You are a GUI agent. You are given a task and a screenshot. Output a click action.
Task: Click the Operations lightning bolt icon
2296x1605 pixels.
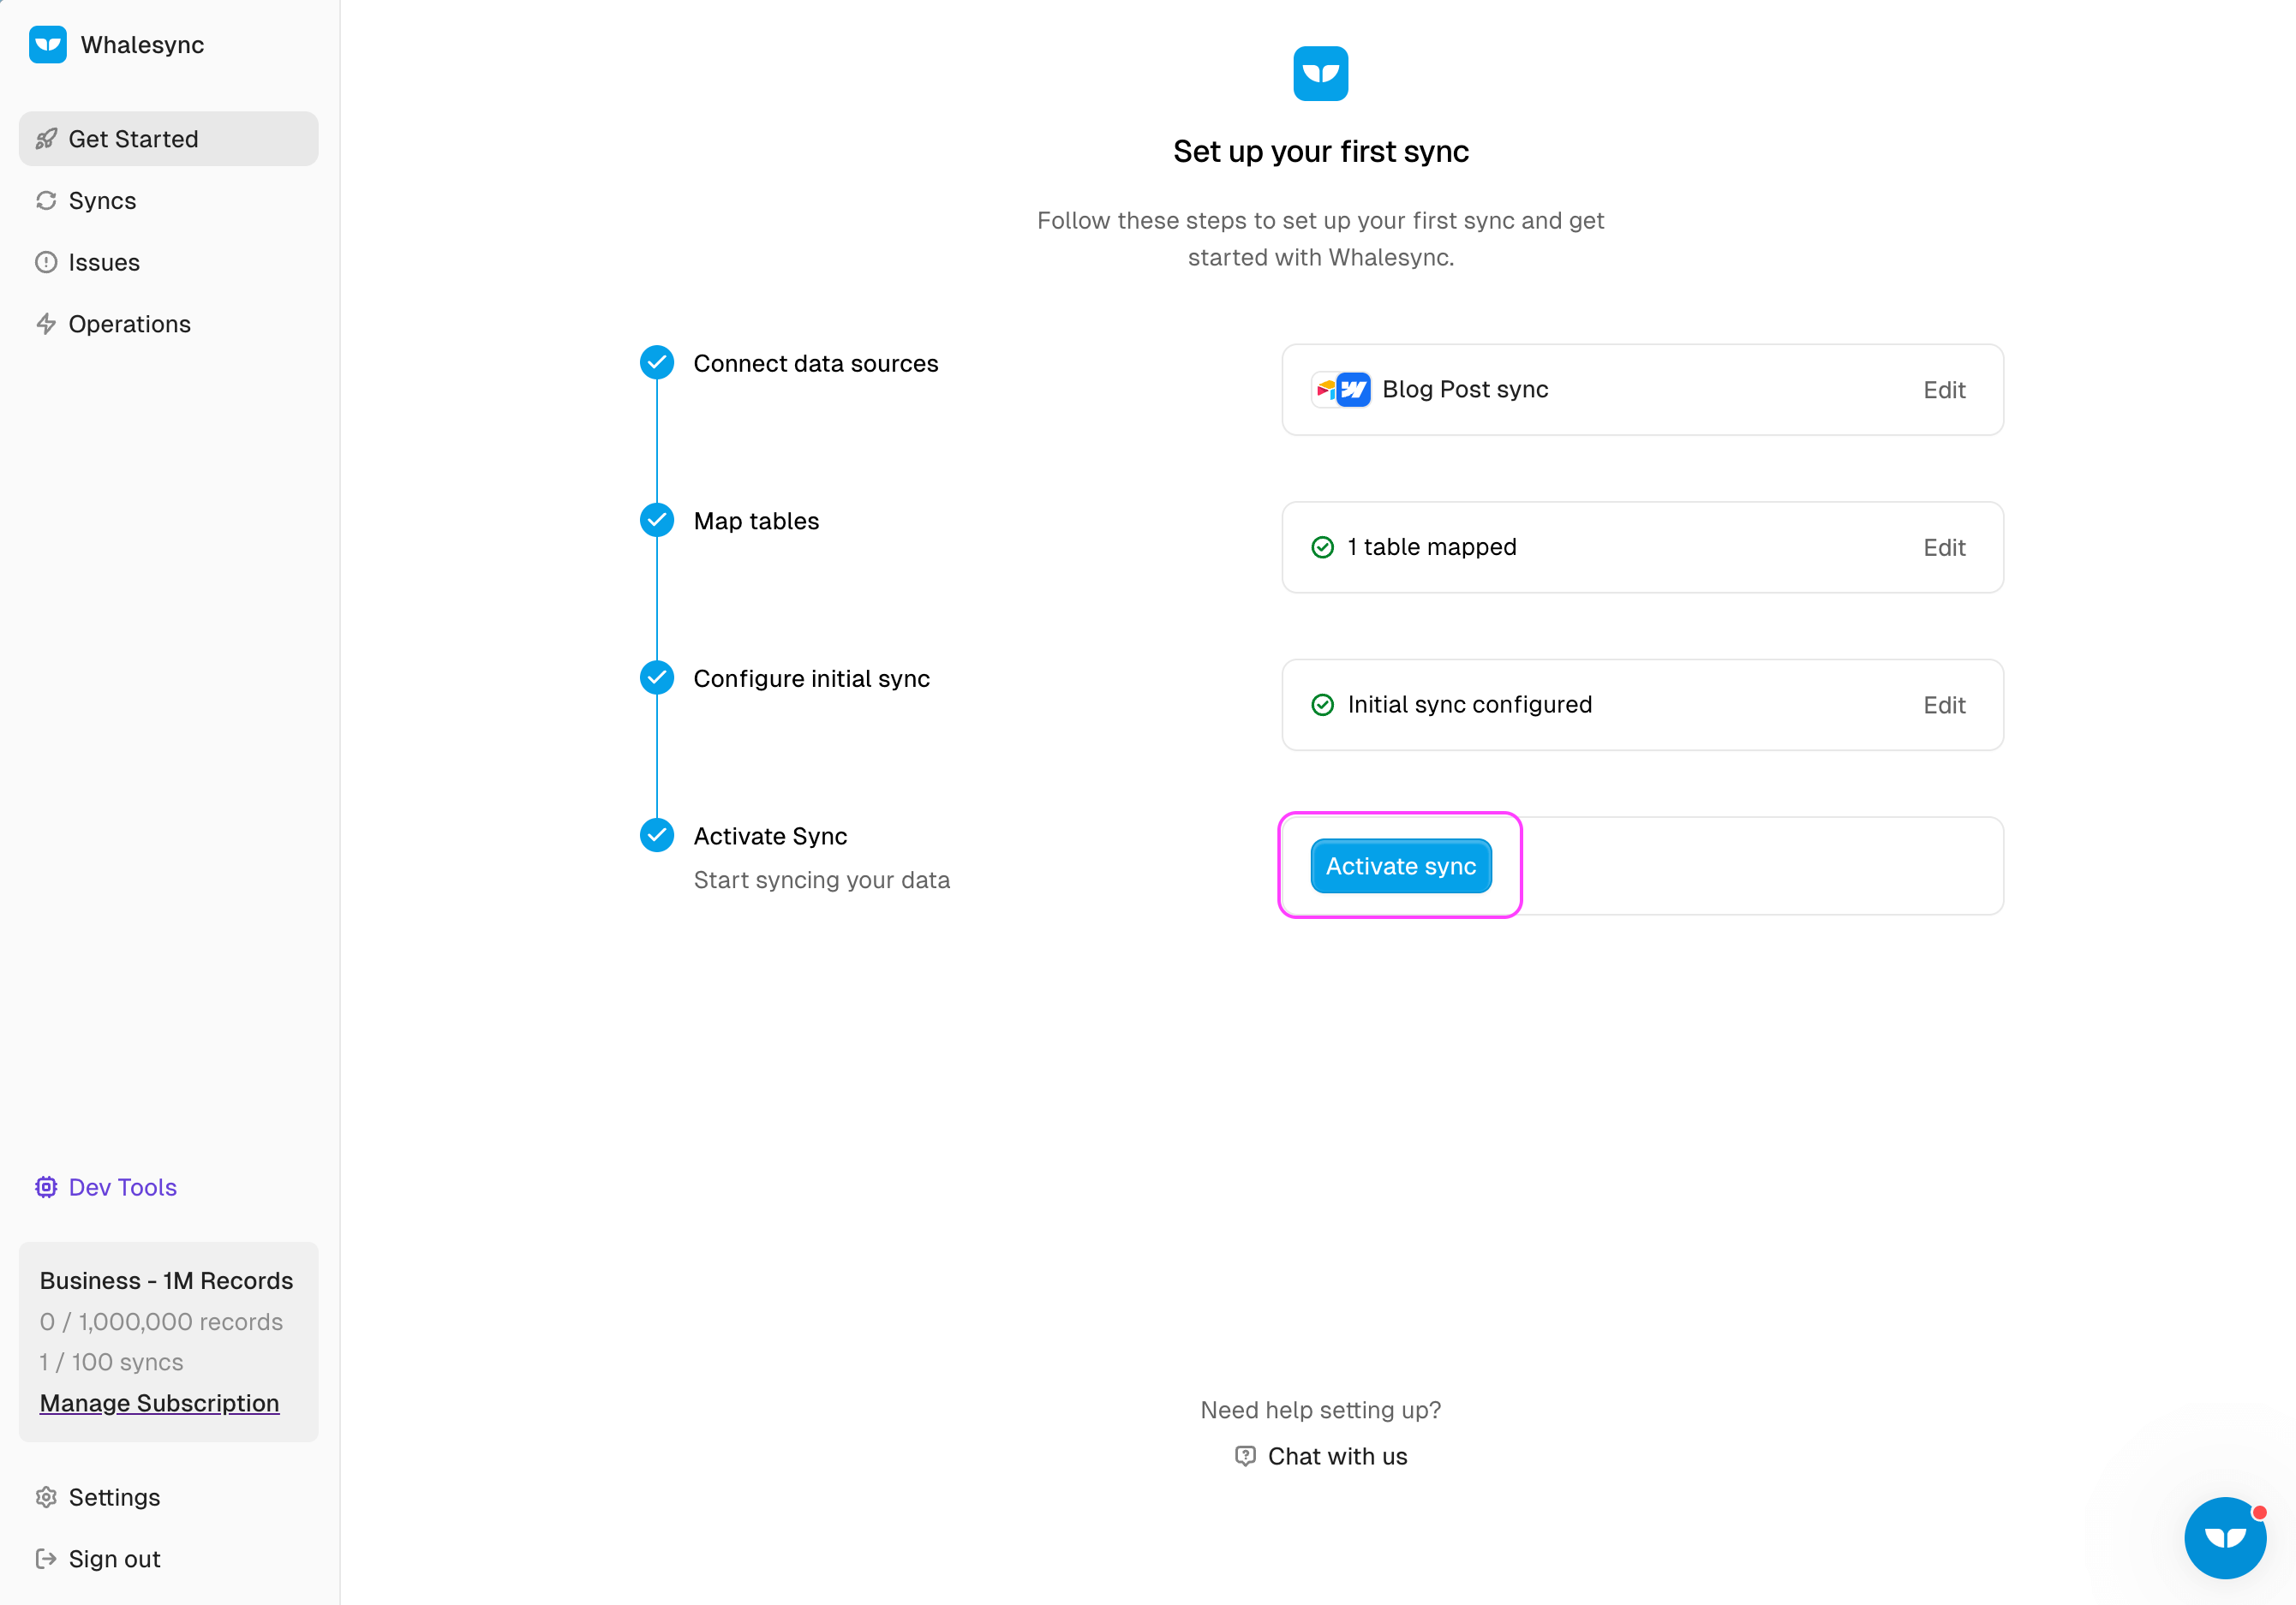[x=46, y=324]
